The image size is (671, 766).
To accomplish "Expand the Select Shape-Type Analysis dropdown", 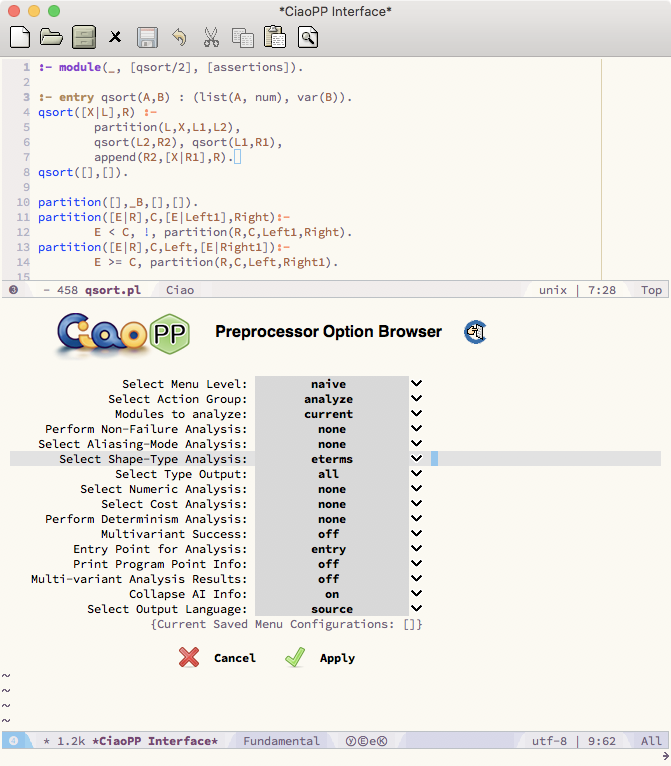I will click(x=416, y=459).
